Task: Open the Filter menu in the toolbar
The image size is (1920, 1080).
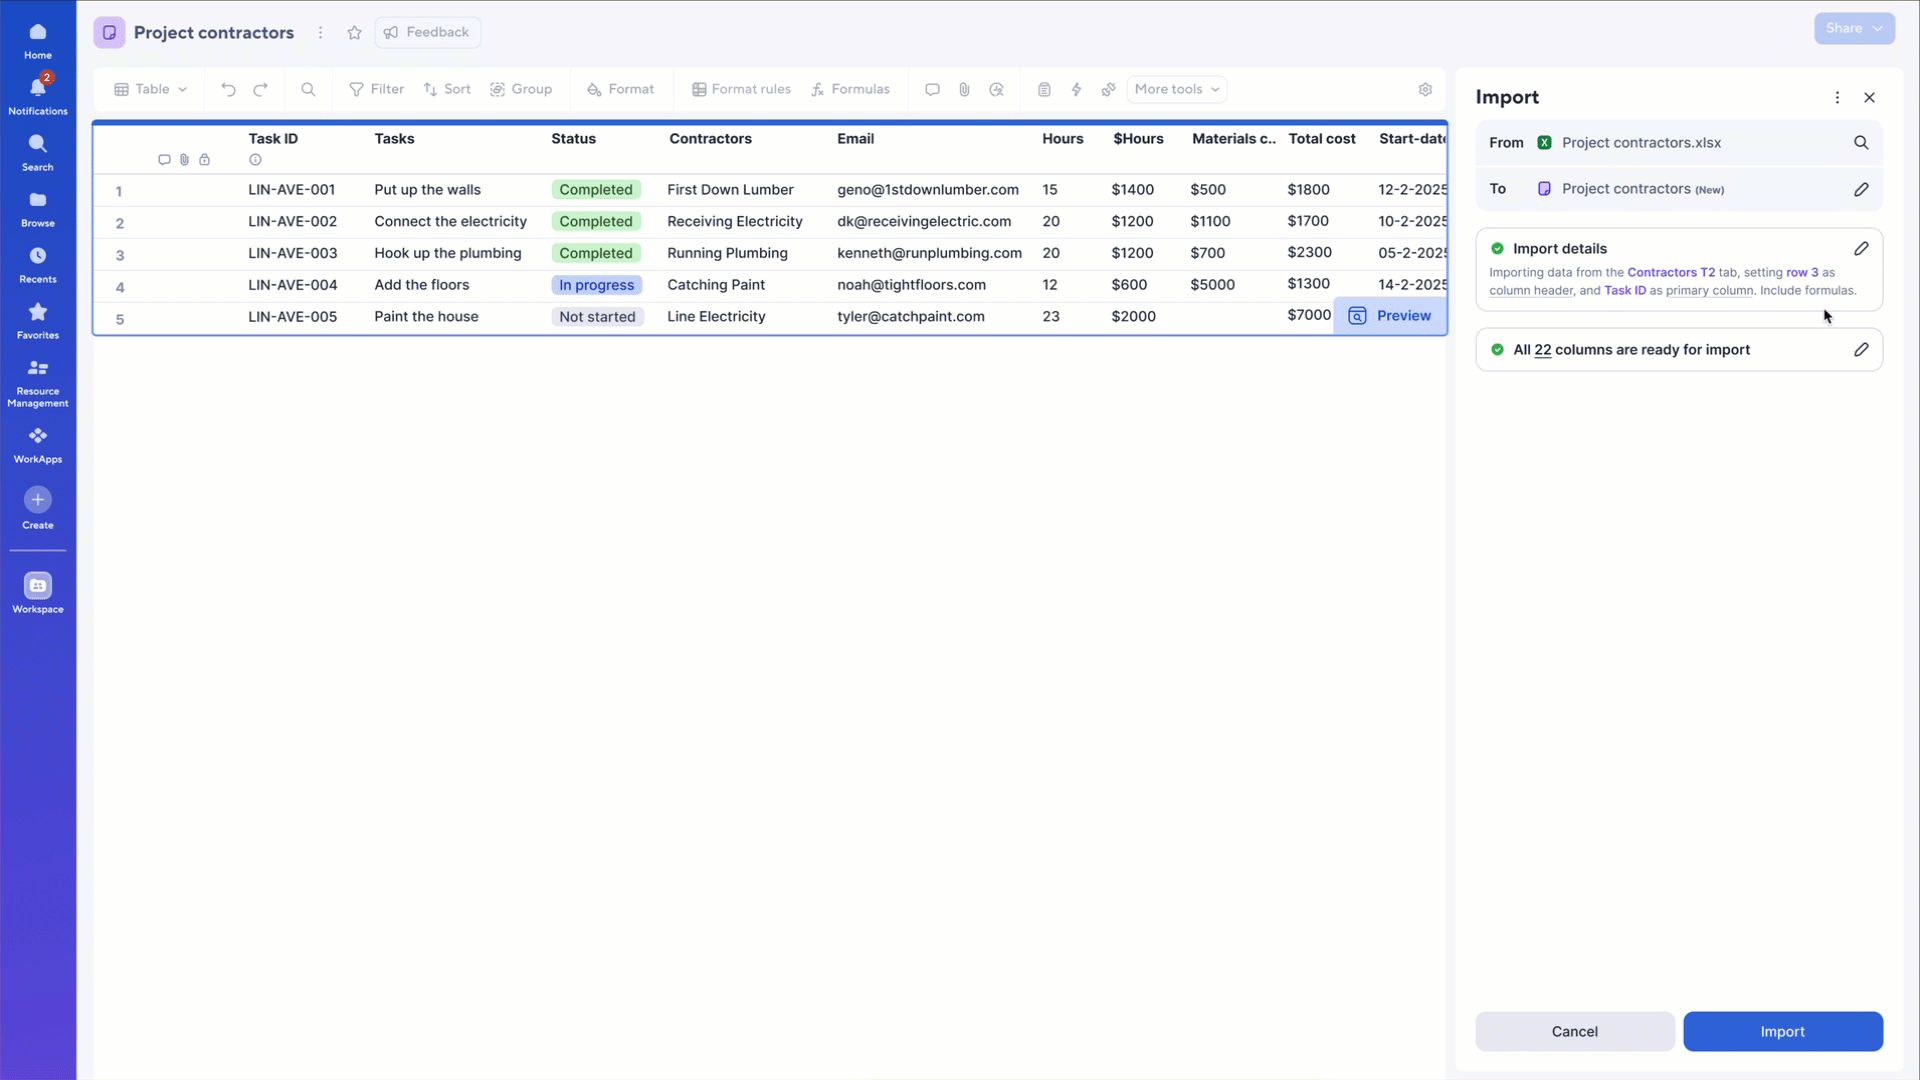Action: [x=376, y=89]
